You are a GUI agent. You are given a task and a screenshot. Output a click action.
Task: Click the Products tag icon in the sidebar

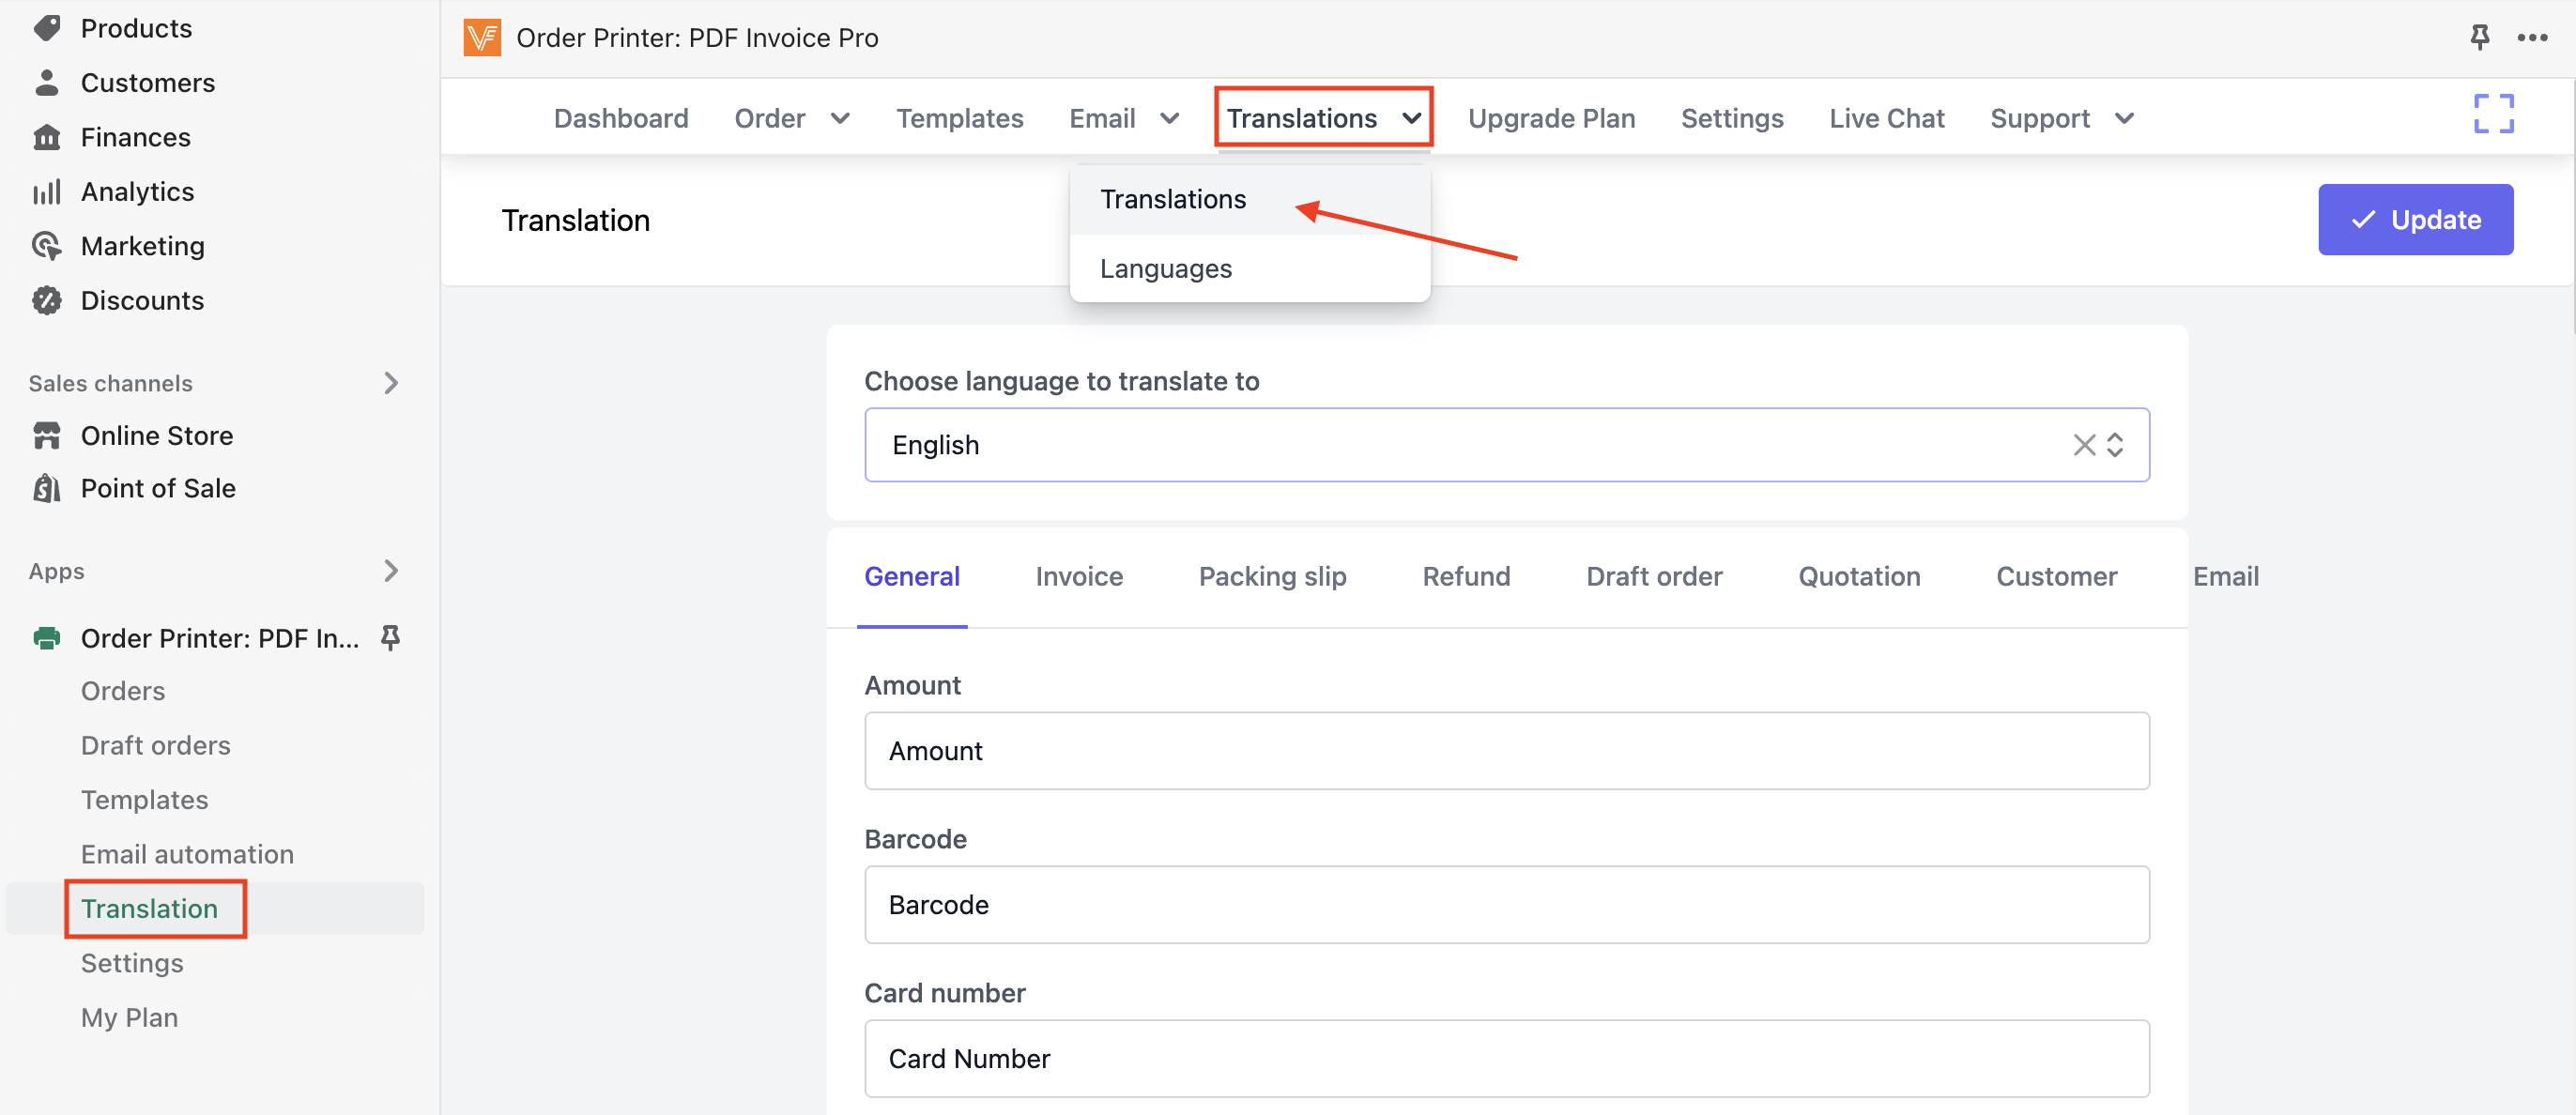pos(46,28)
